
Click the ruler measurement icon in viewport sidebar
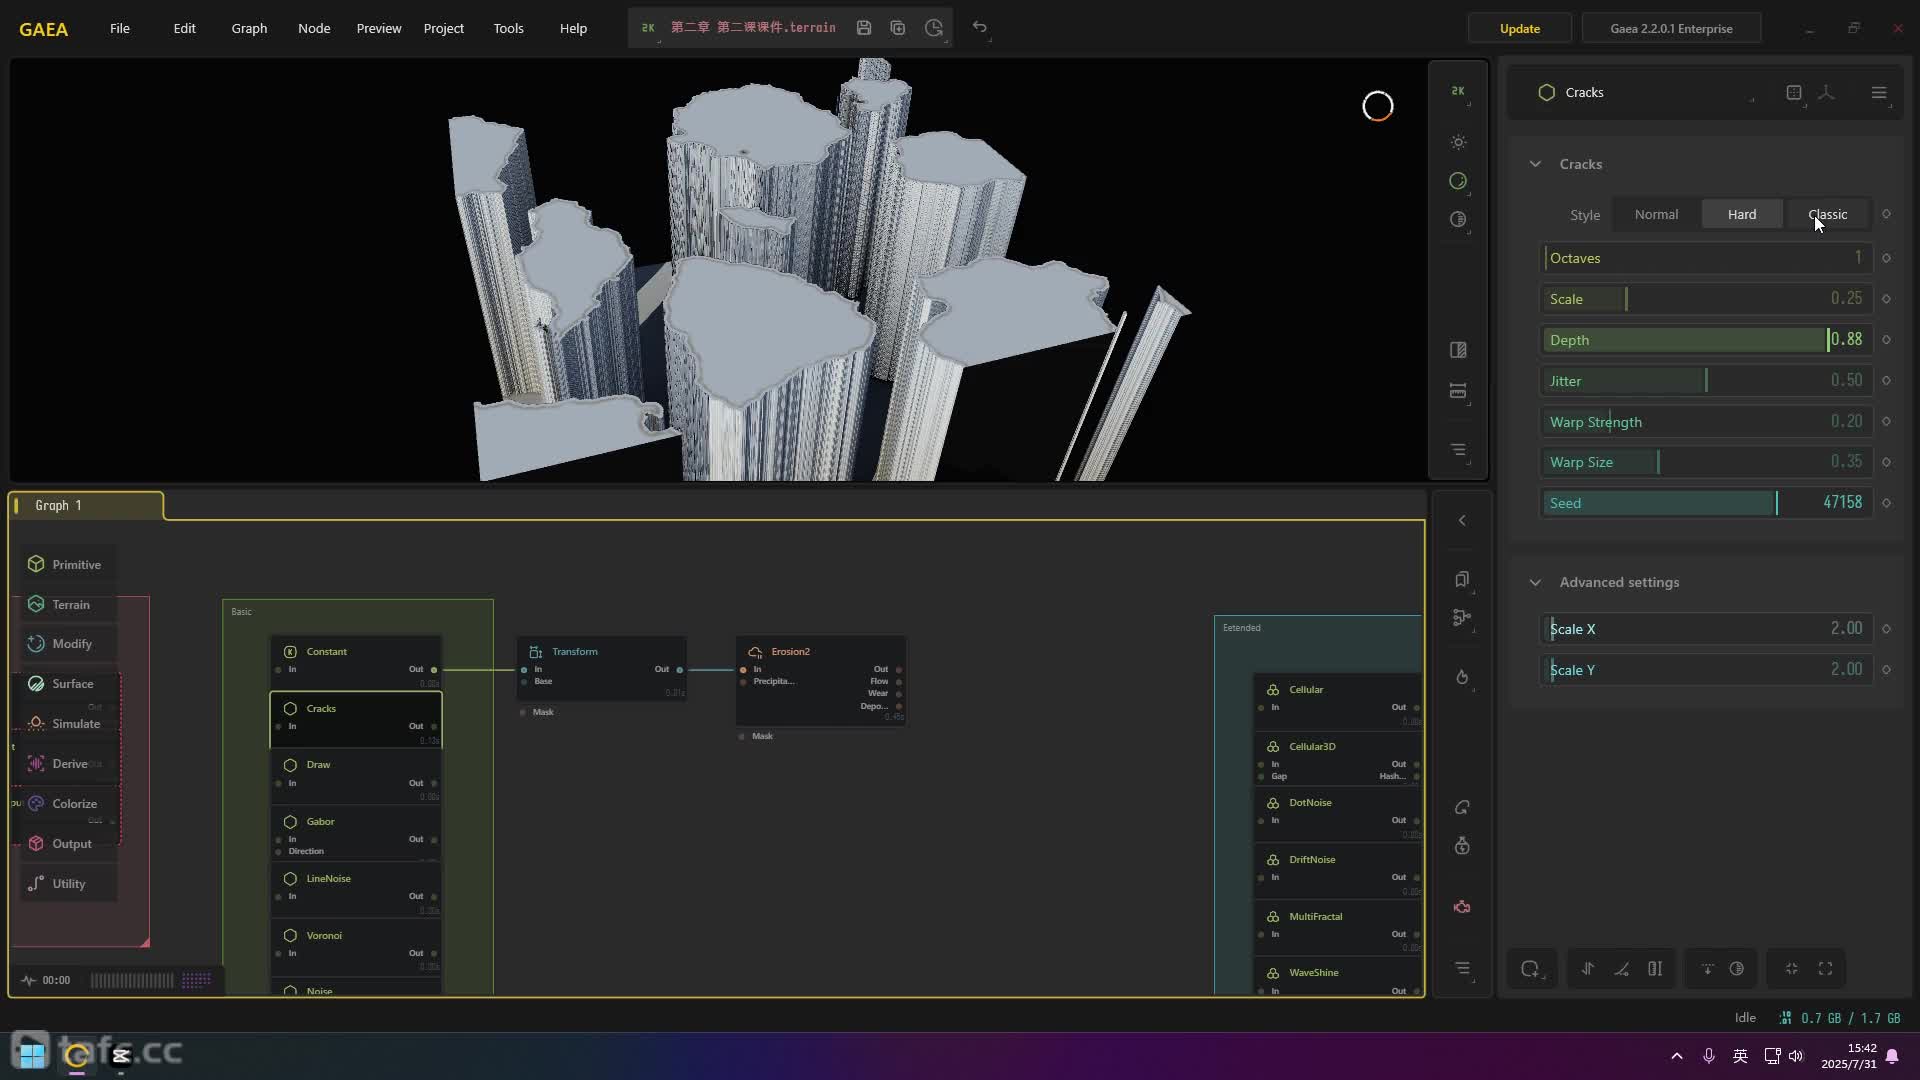pos(1458,391)
